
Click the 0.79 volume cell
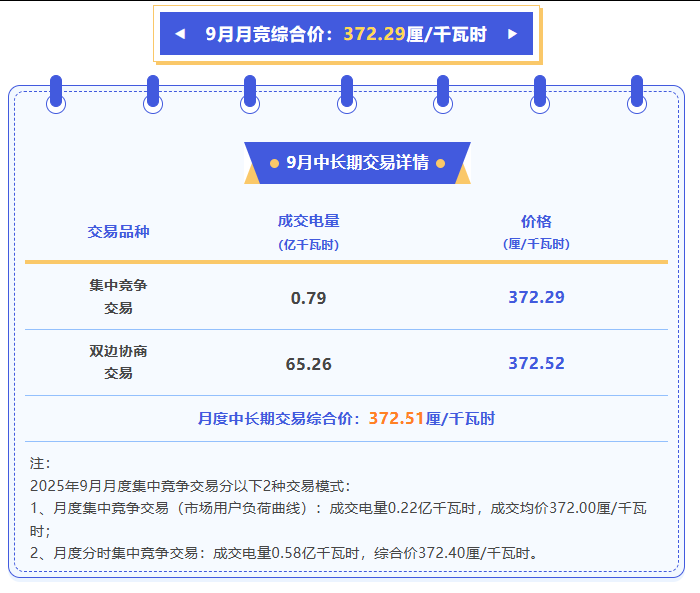coord(308,298)
